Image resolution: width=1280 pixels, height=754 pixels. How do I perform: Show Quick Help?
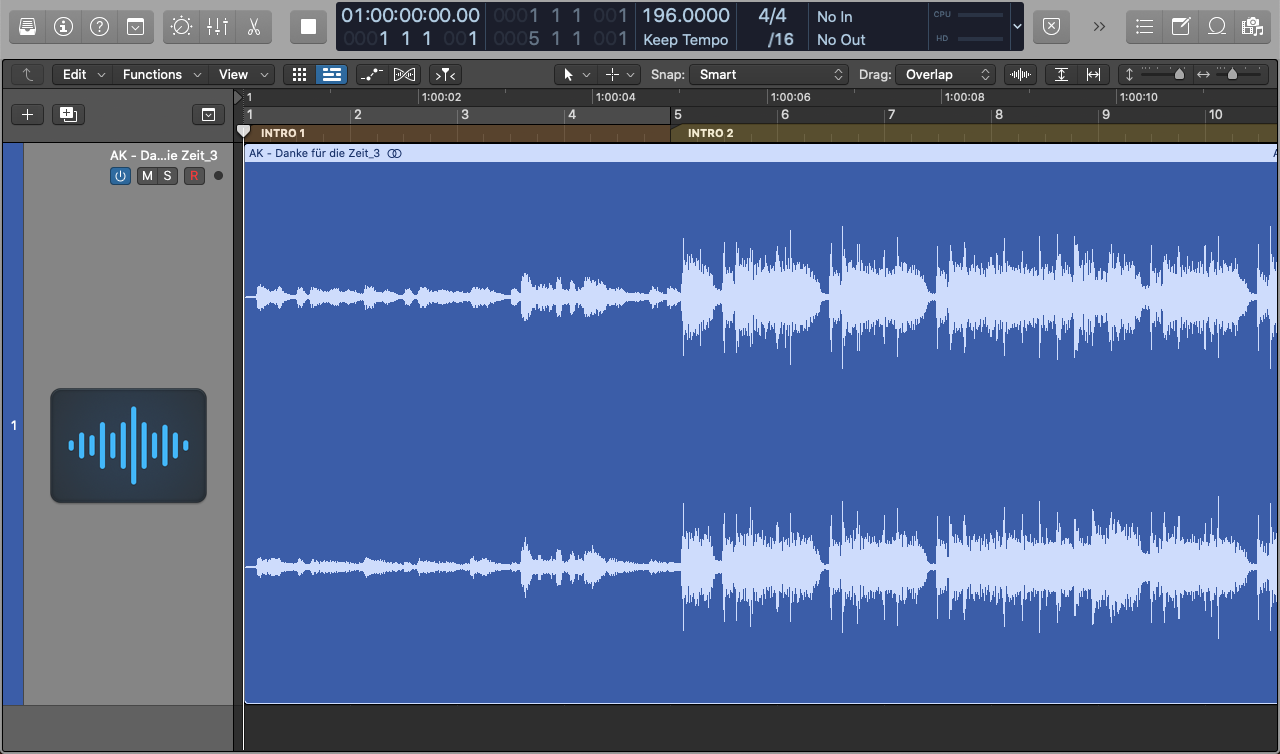point(99,27)
